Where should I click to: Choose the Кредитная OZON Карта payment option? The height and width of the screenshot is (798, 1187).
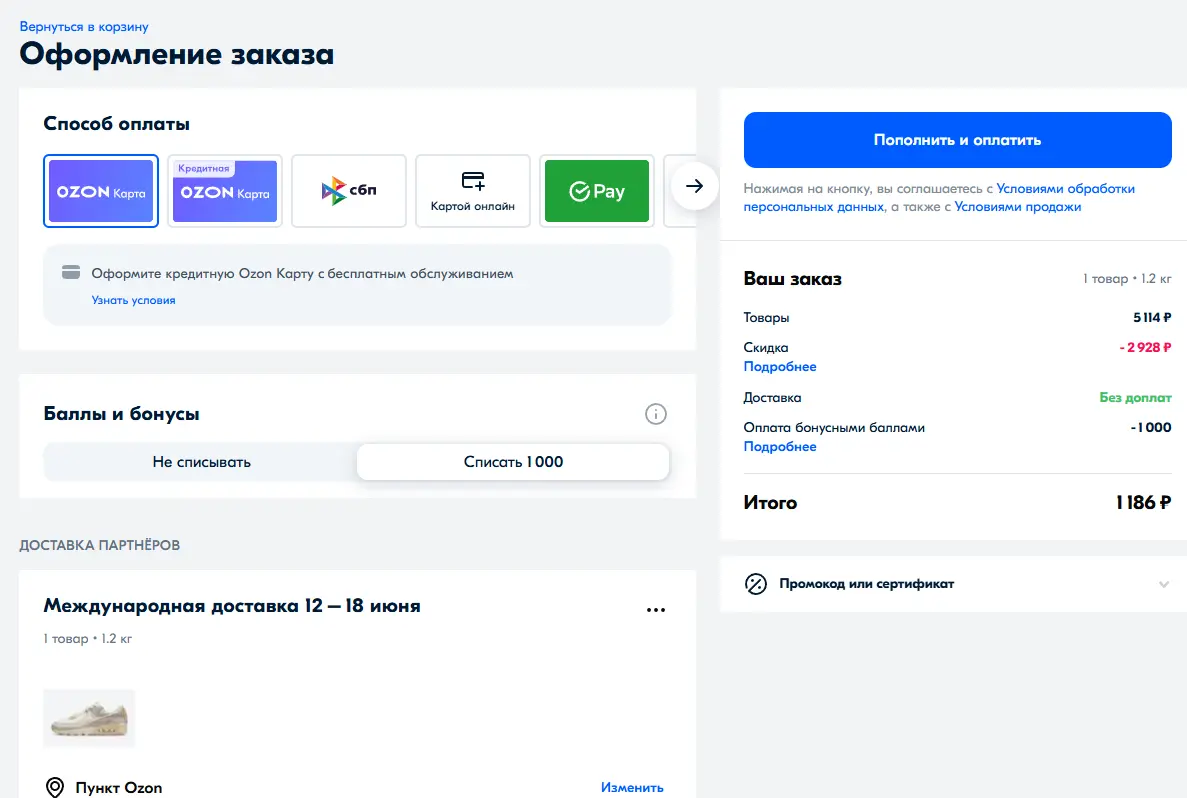click(x=225, y=191)
